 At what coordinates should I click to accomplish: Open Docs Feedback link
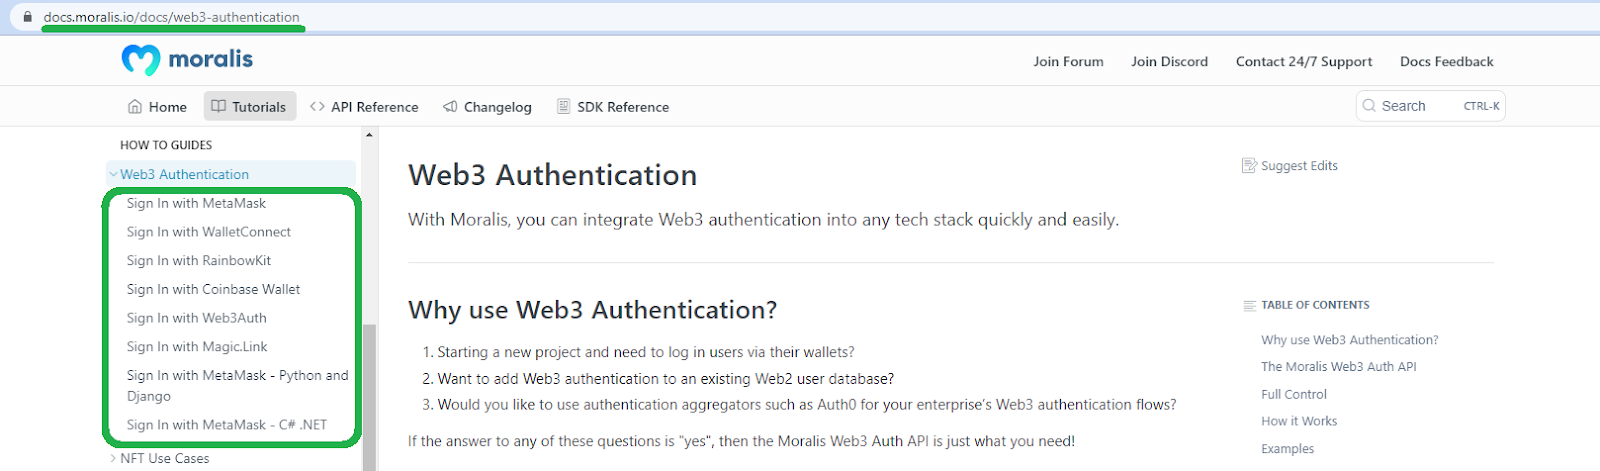pos(1446,61)
